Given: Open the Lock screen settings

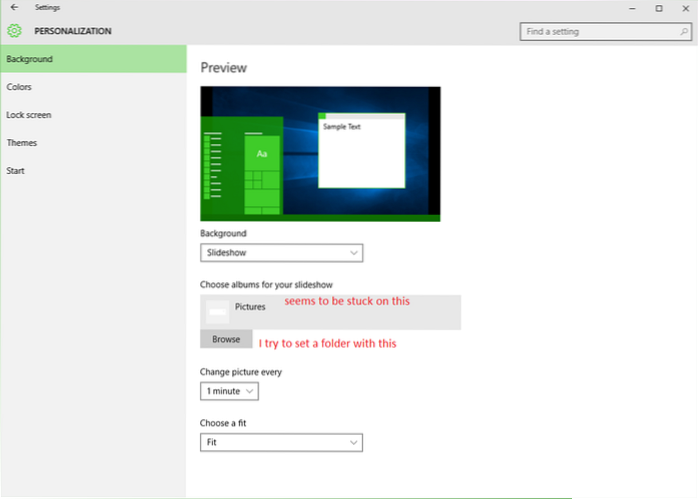Looking at the screenshot, I should [29, 115].
